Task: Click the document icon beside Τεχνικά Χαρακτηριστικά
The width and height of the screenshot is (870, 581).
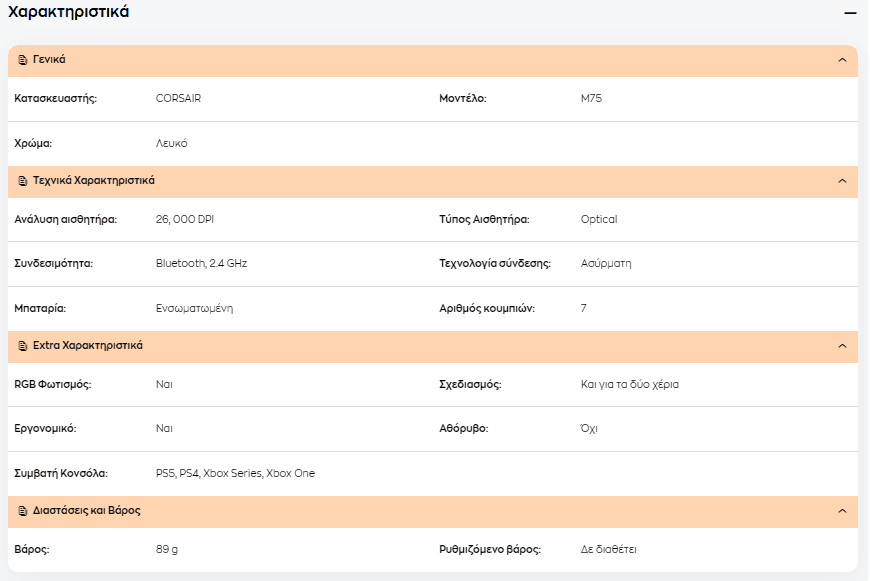Action: coord(23,181)
